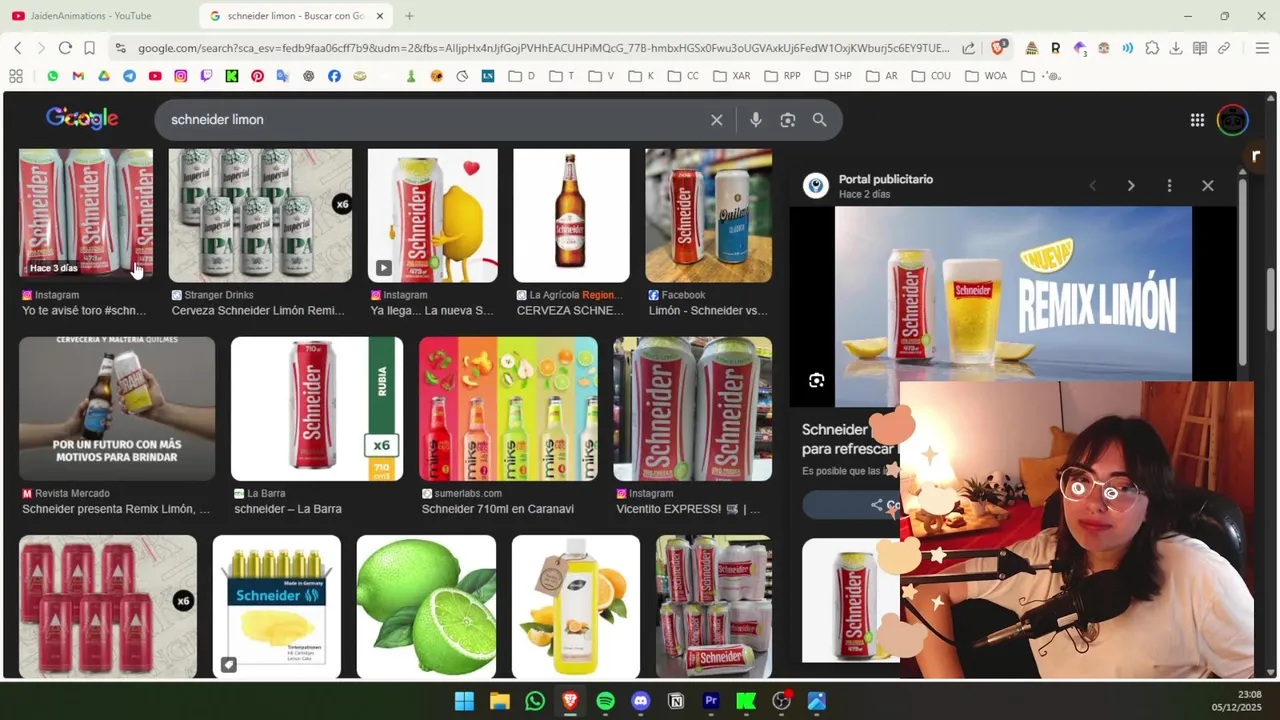The image size is (1280, 720).
Task: Open the WOA bookmarks folder
Action: pos(987,76)
